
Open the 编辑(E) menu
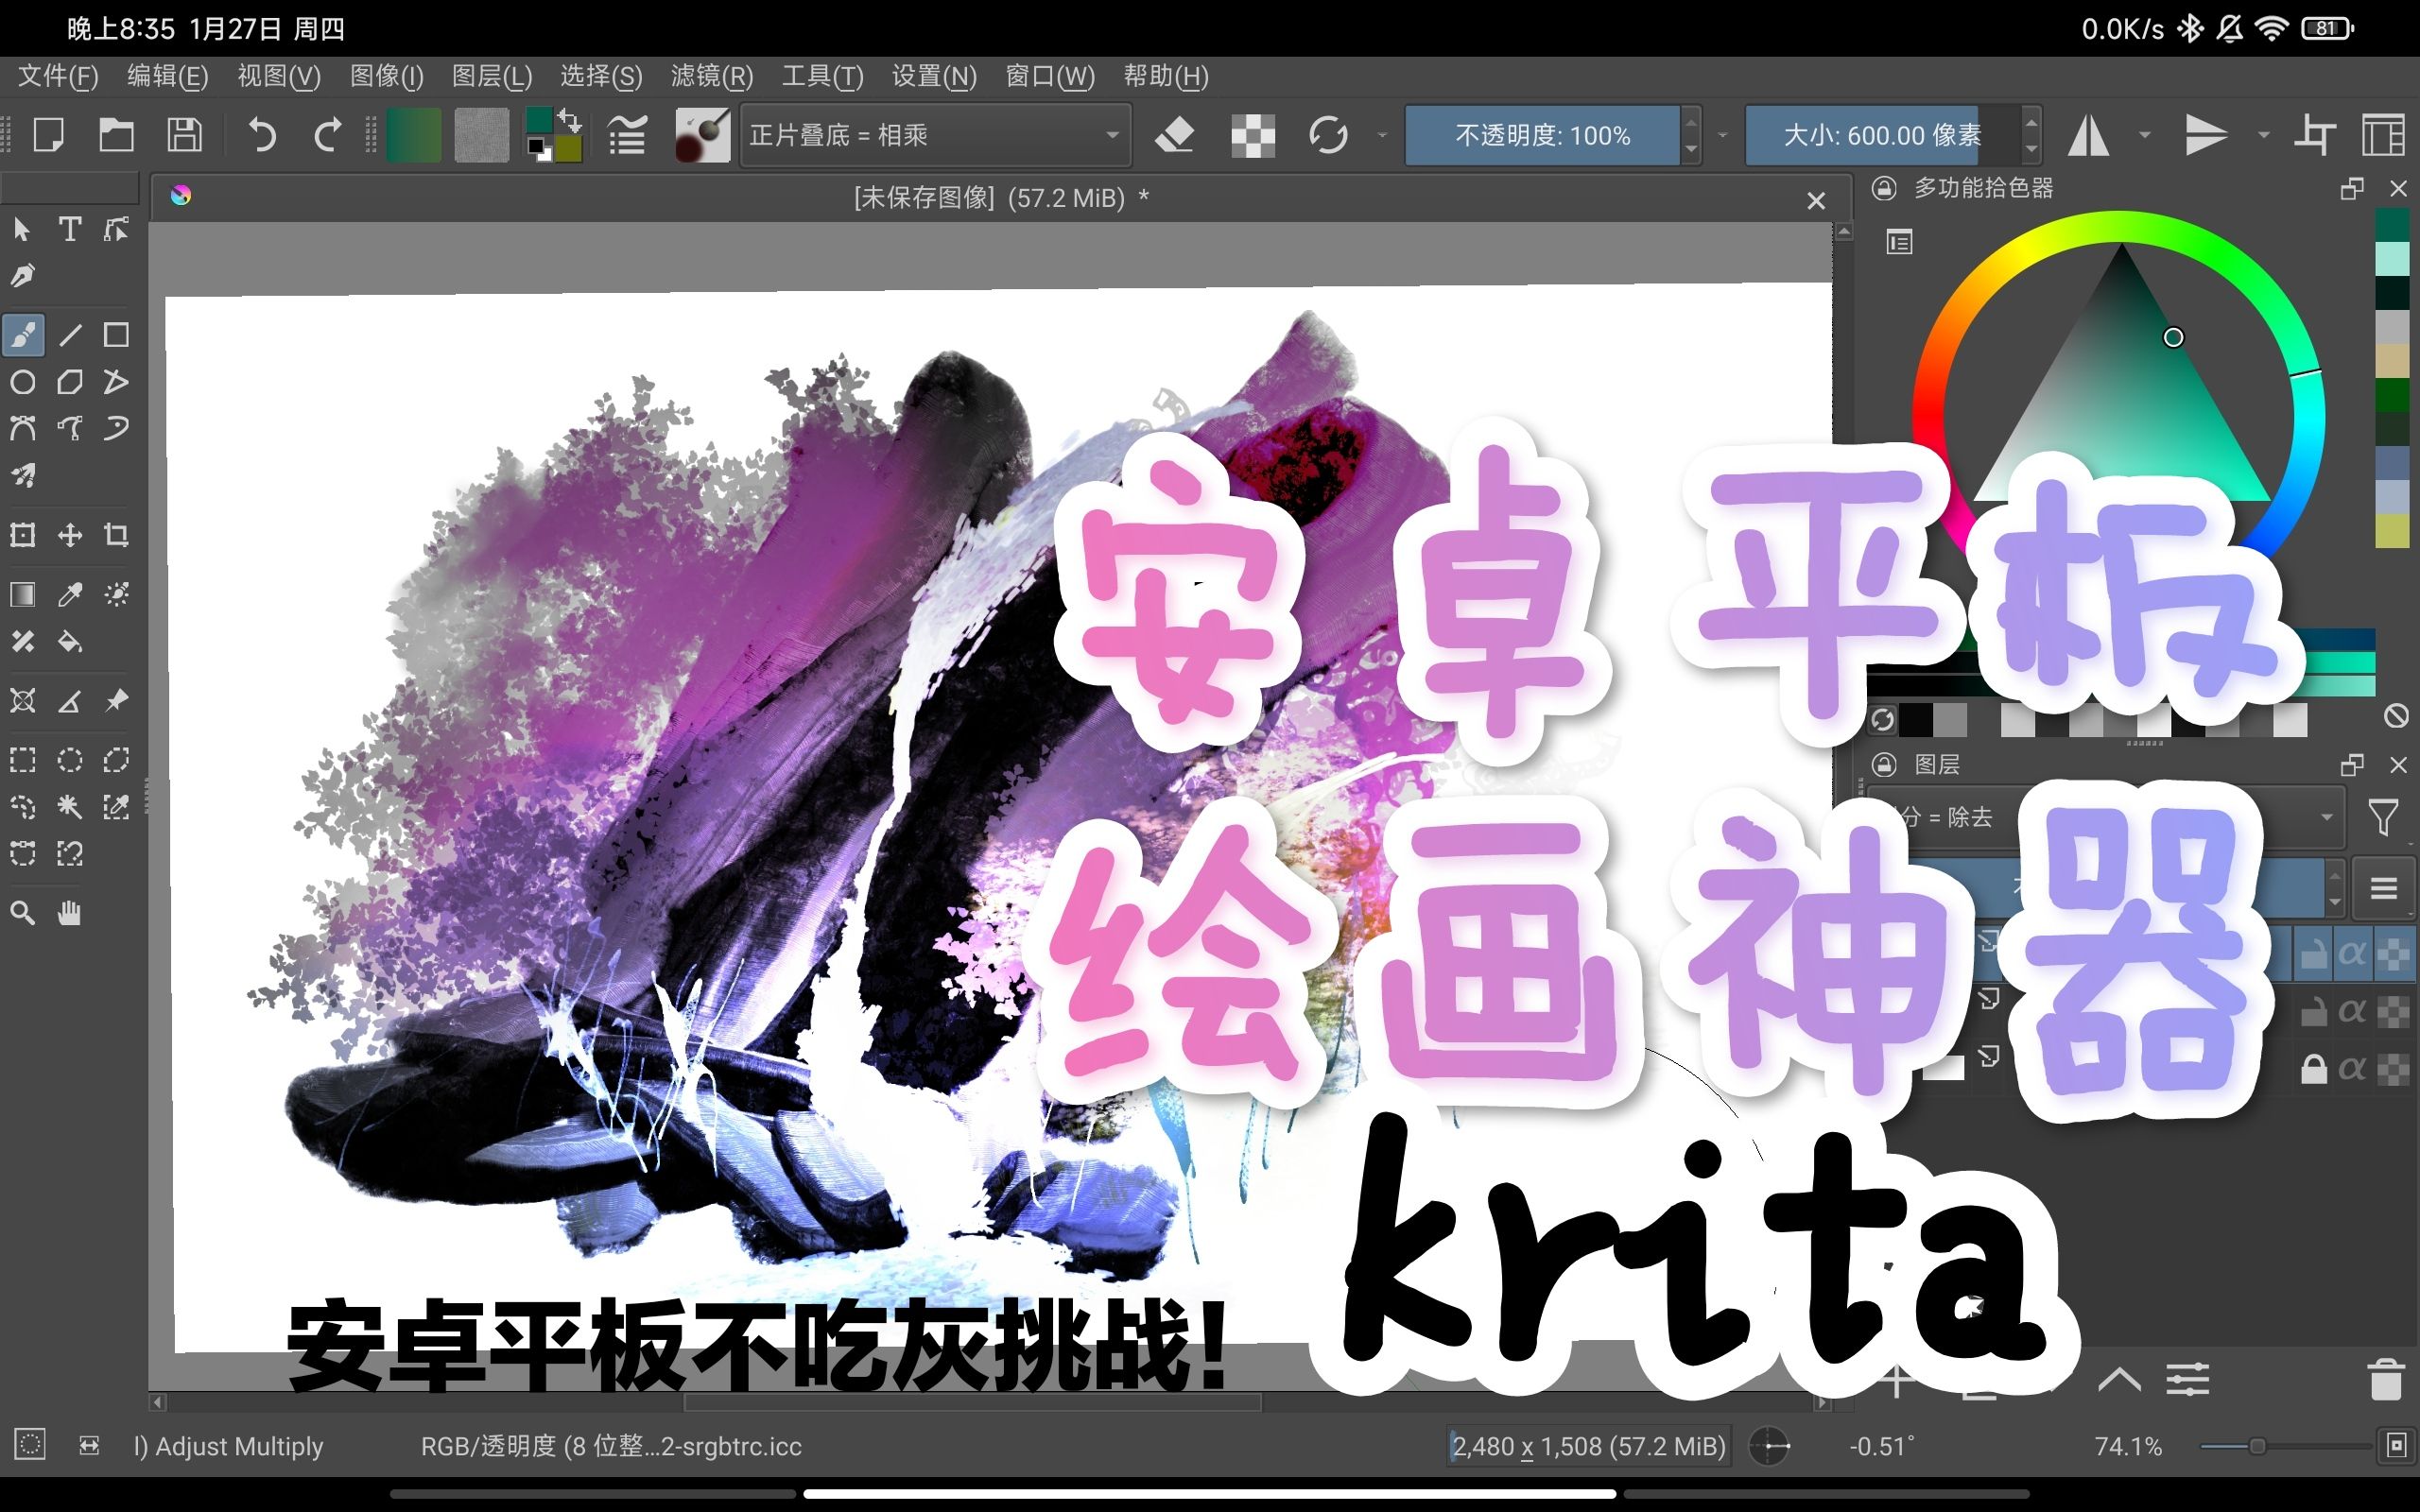(167, 76)
